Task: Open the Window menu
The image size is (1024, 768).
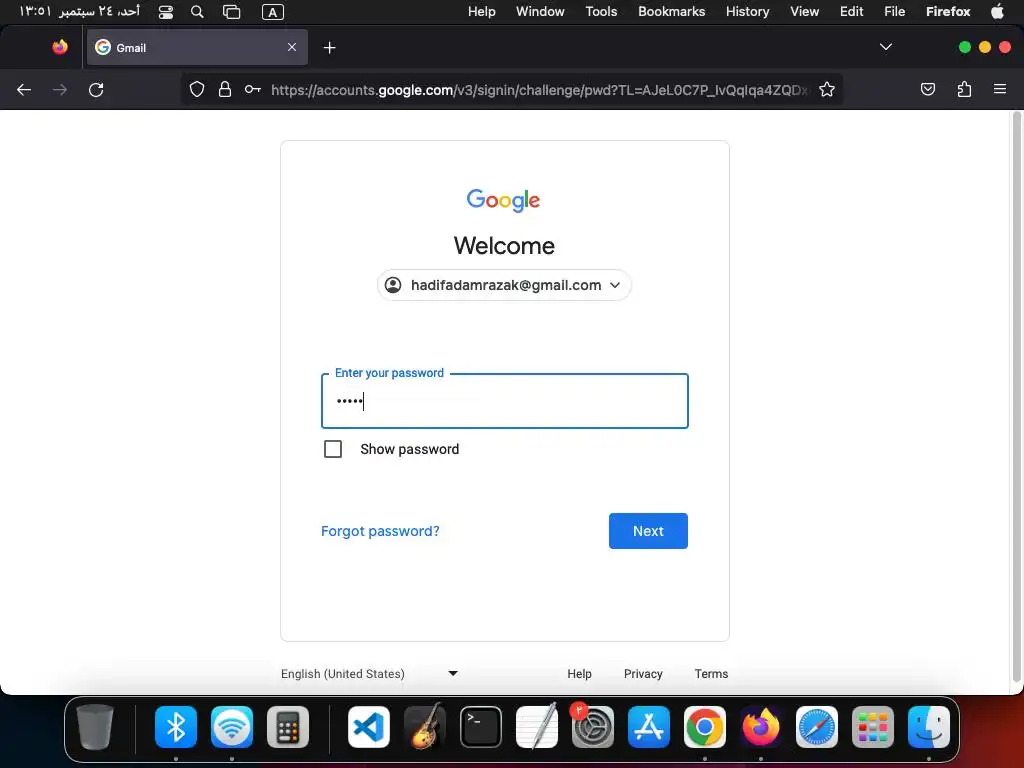Action: coord(540,11)
